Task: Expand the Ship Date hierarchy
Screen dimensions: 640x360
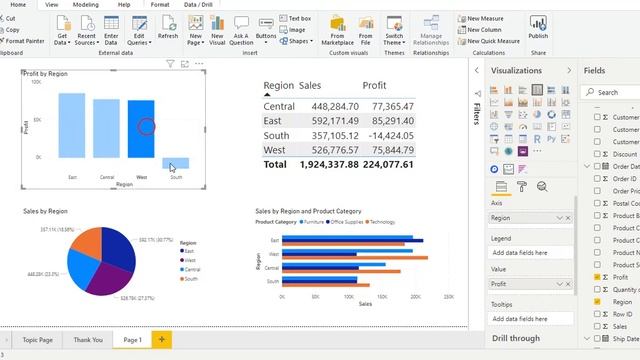Action: (x=587, y=338)
